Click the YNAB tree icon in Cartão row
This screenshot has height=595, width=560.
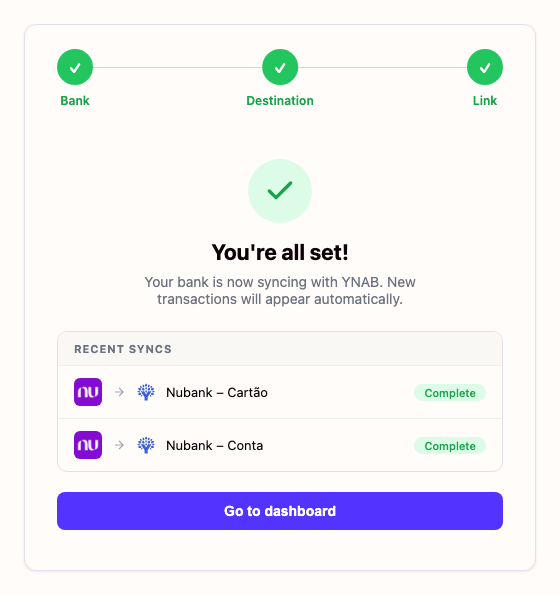click(146, 392)
